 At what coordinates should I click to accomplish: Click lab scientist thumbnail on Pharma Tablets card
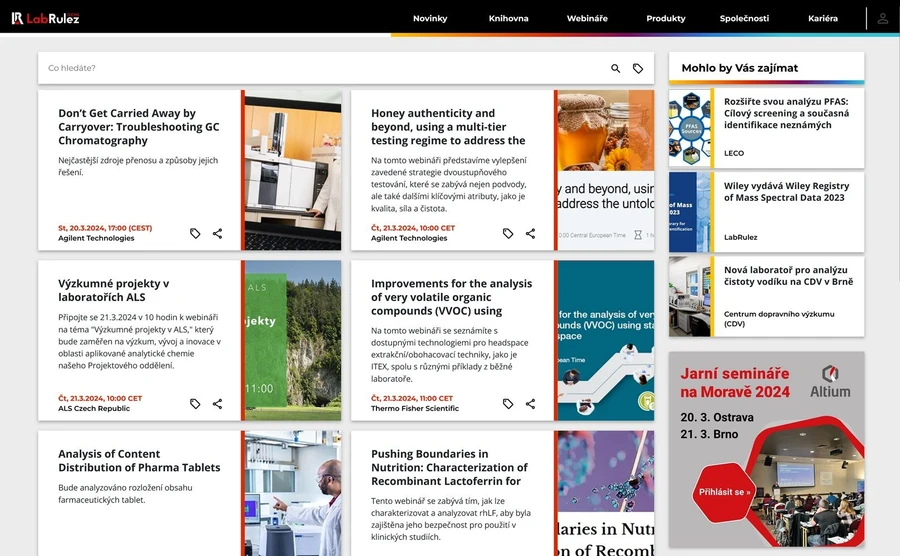(x=293, y=493)
